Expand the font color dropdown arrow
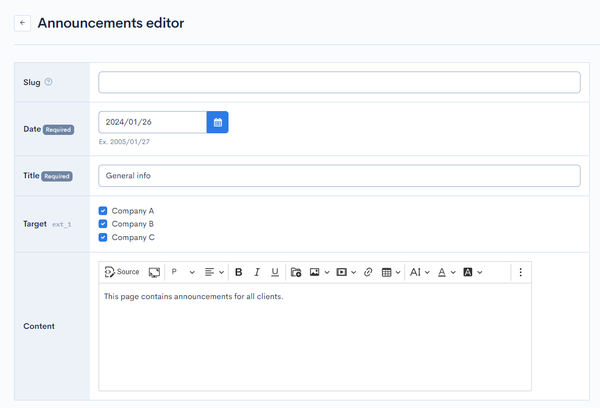The image size is (600, 408). click(x=453, y=272)
